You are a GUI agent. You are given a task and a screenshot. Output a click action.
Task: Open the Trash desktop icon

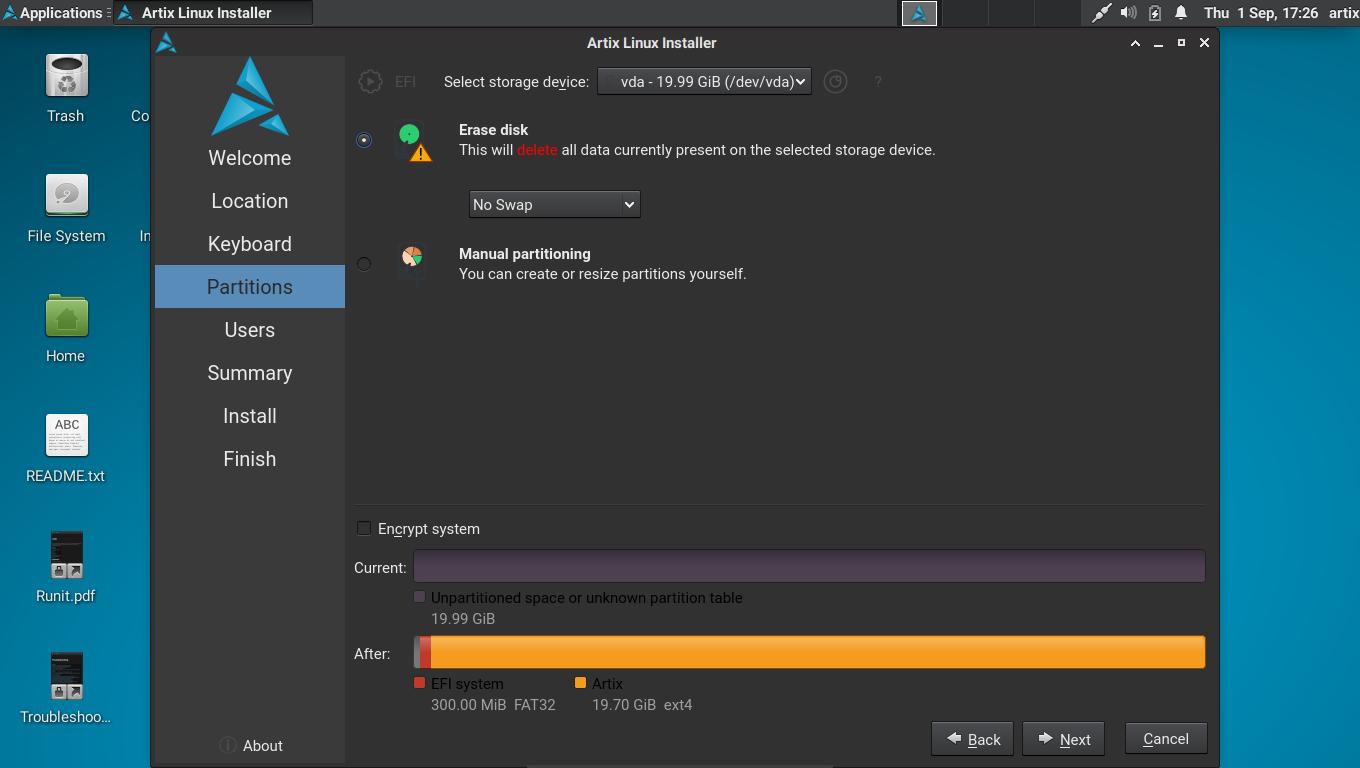click(x=66, y=77)
